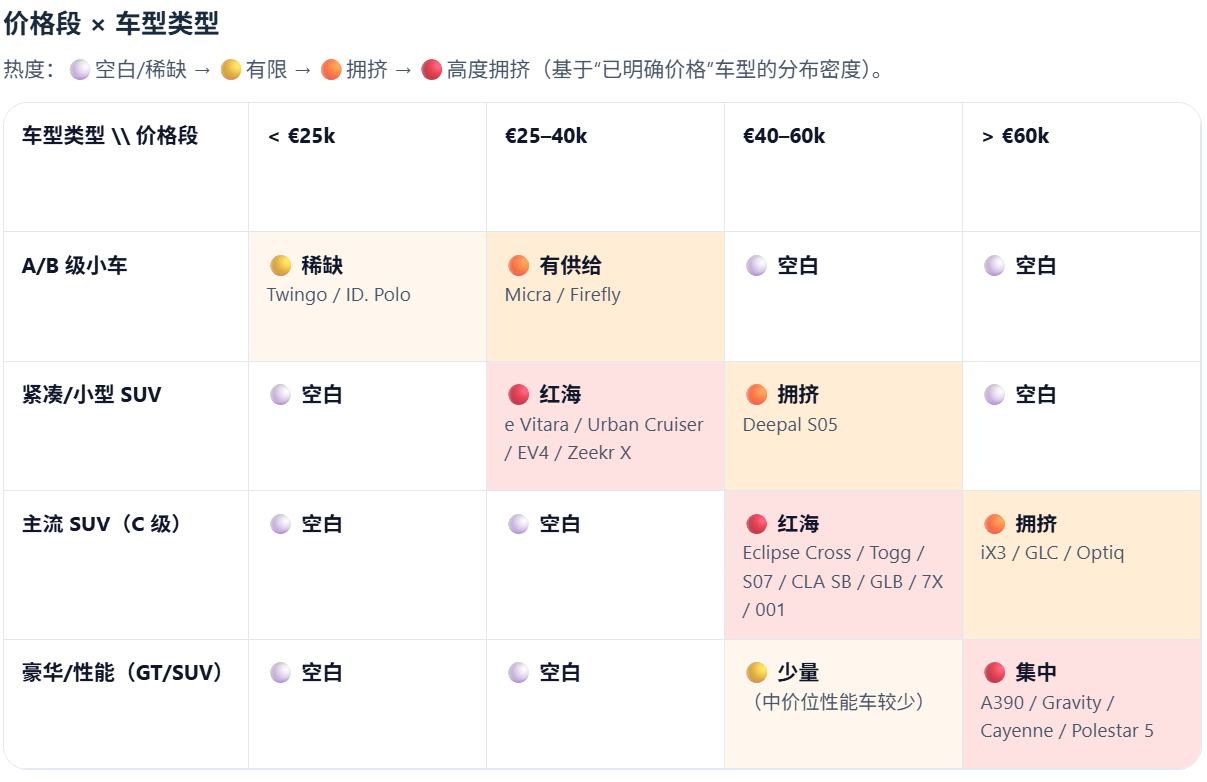This screenshot has width=1207, height=782.
Task: Click the red ball in the e Vitara cell
Action: 518,394
